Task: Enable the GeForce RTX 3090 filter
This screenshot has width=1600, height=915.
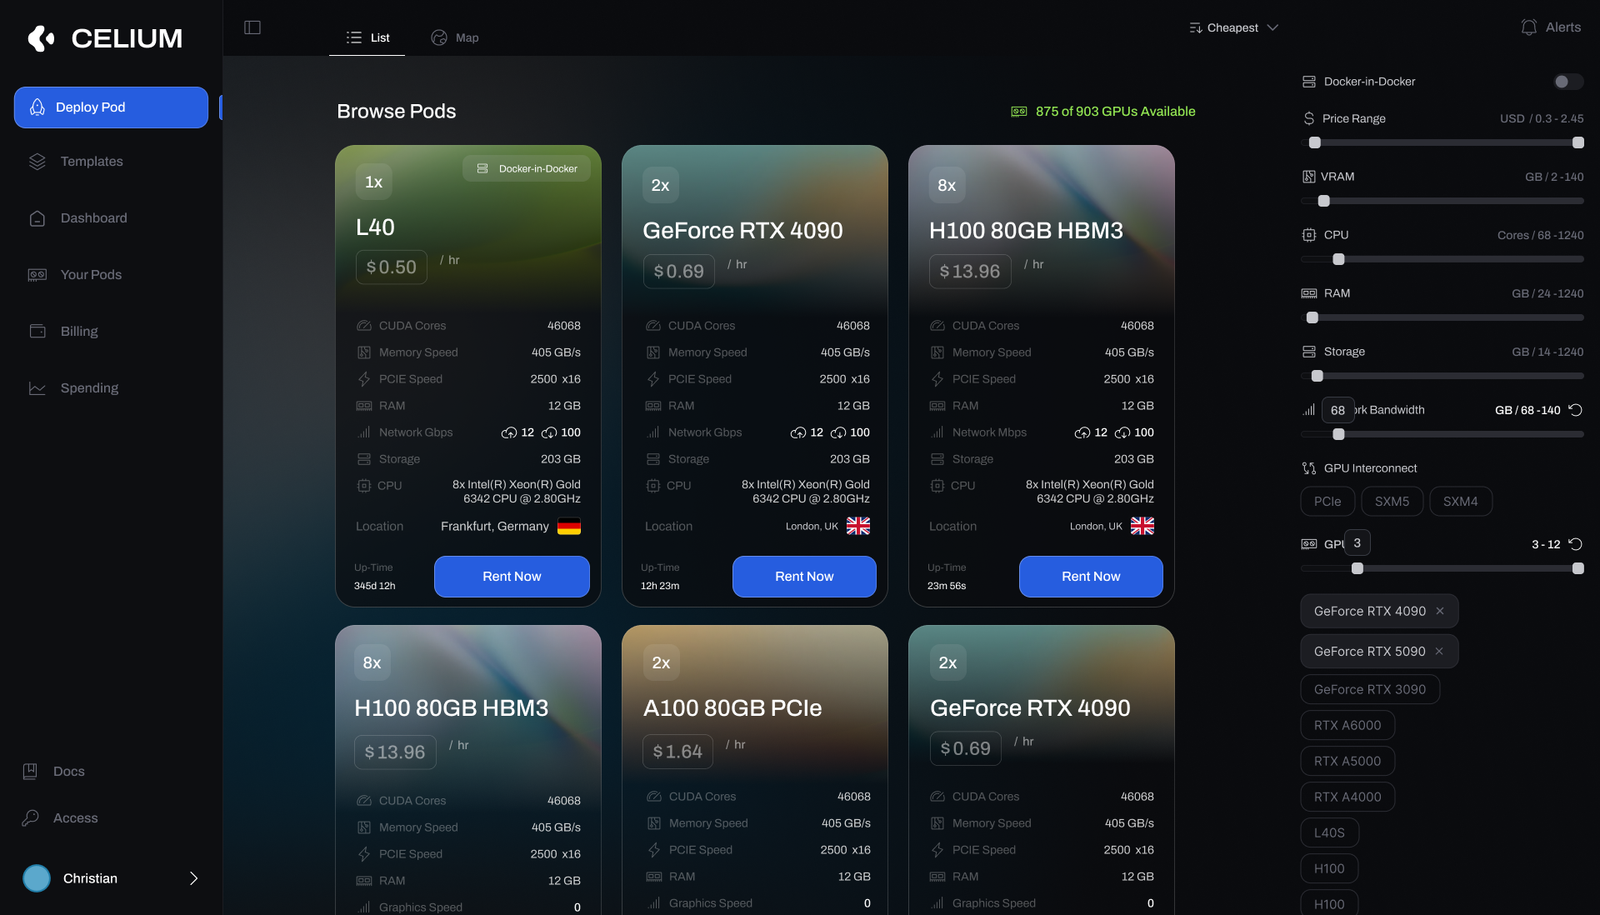Action: [x=1370, y=689]
